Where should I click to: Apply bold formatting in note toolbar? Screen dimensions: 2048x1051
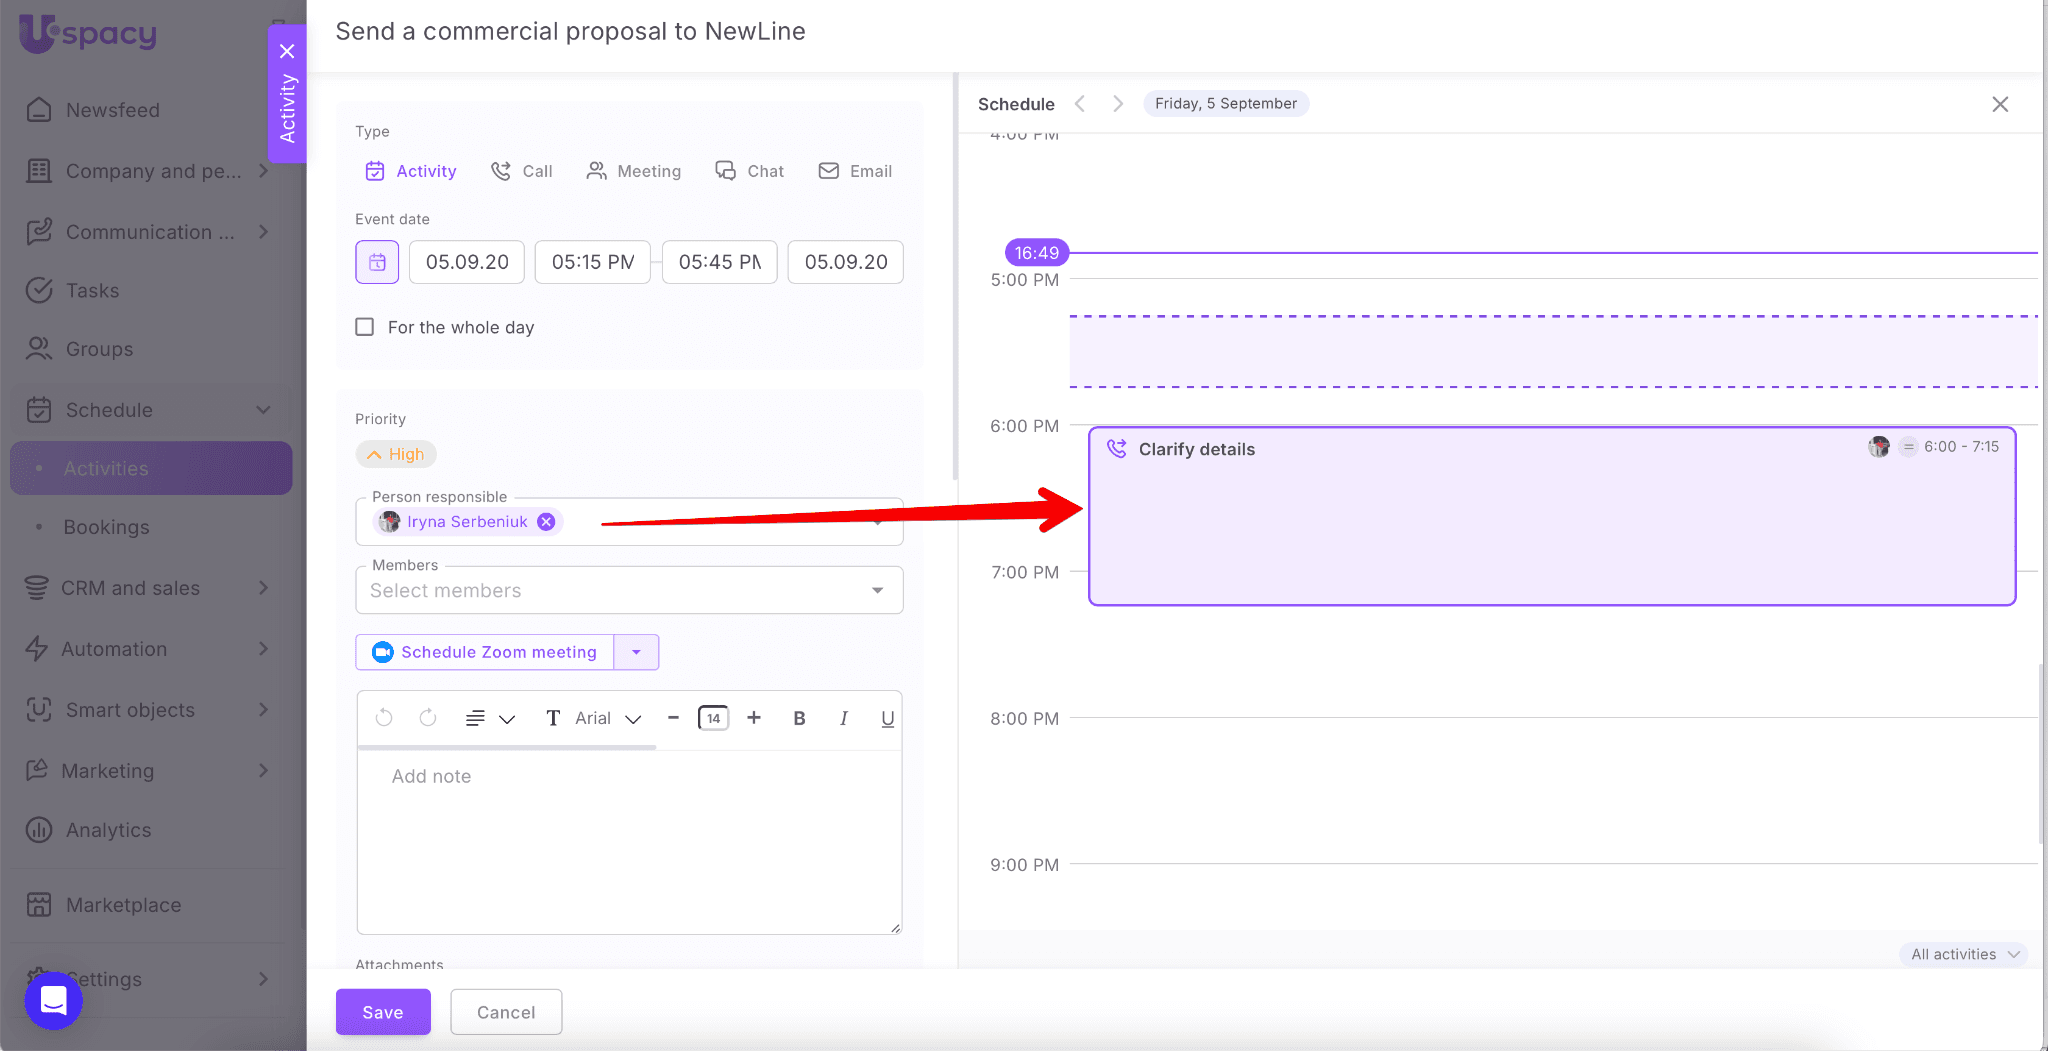coord(799,718)
